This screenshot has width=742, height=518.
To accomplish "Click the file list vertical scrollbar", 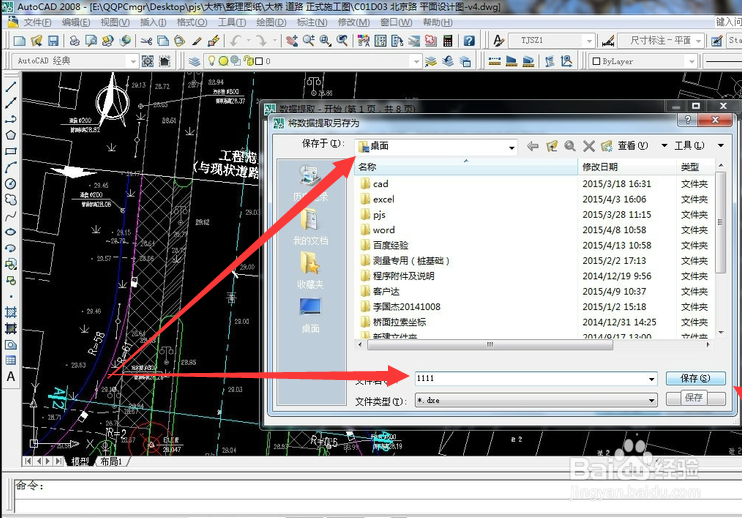I will point(720,222).
